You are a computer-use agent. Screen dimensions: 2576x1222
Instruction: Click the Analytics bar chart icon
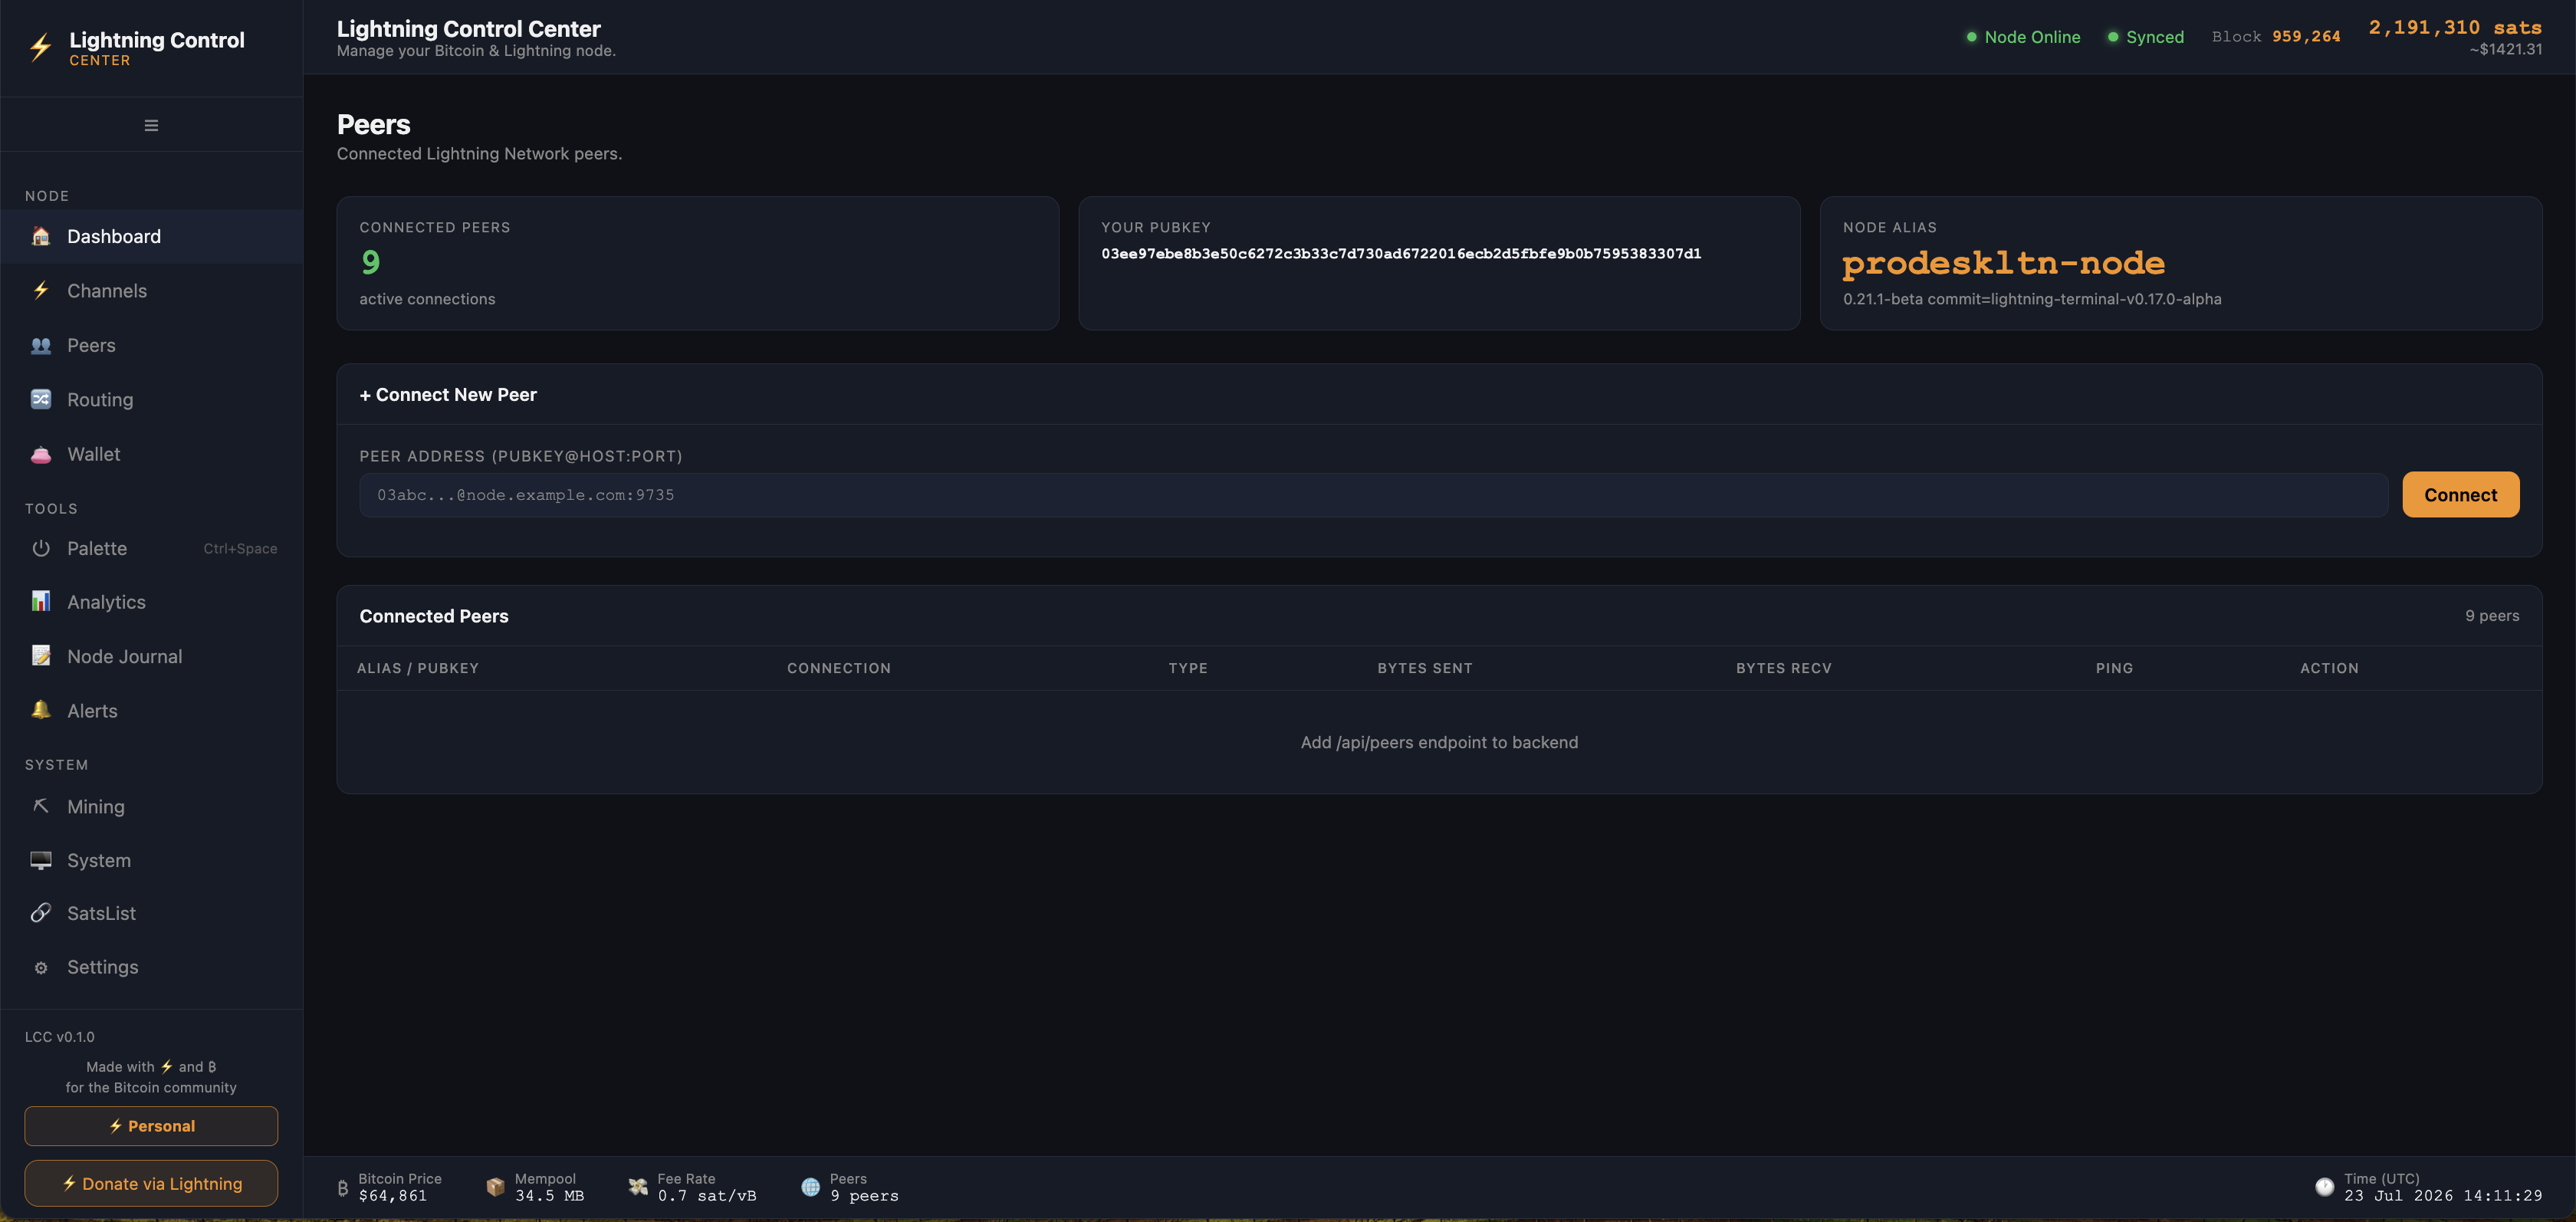41,602
